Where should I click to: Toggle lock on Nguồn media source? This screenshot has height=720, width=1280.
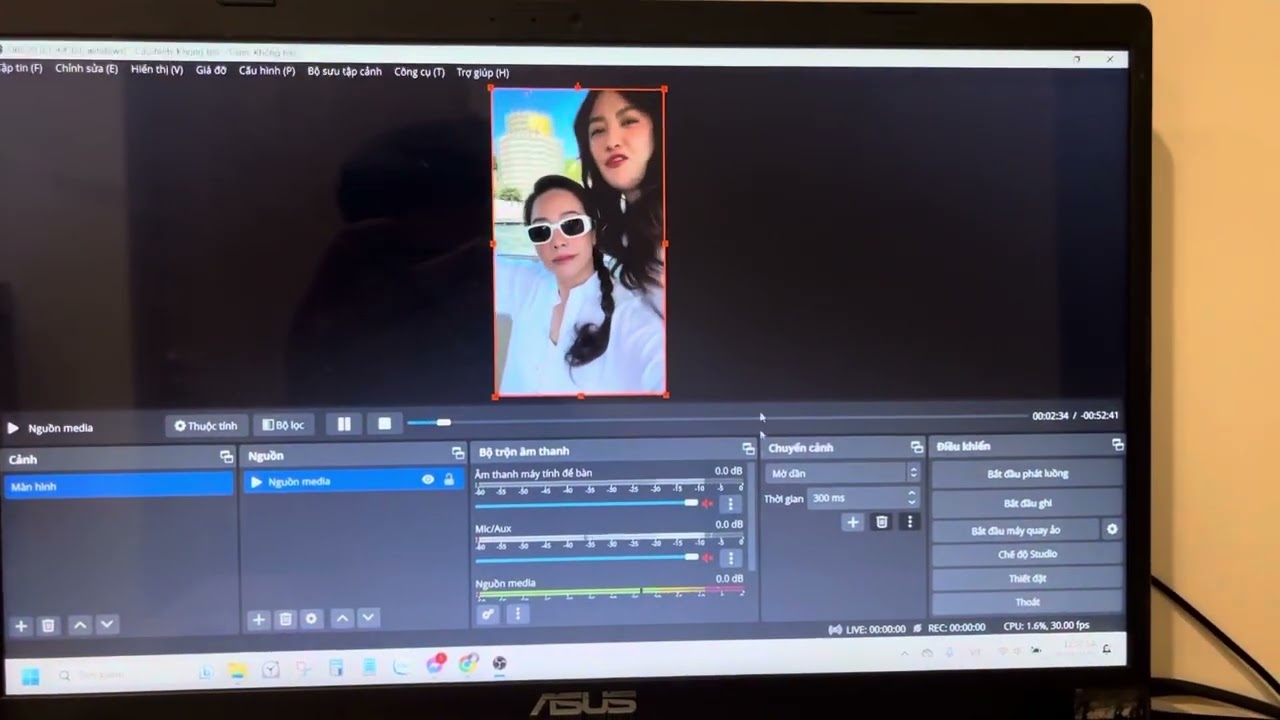point(449,480)
